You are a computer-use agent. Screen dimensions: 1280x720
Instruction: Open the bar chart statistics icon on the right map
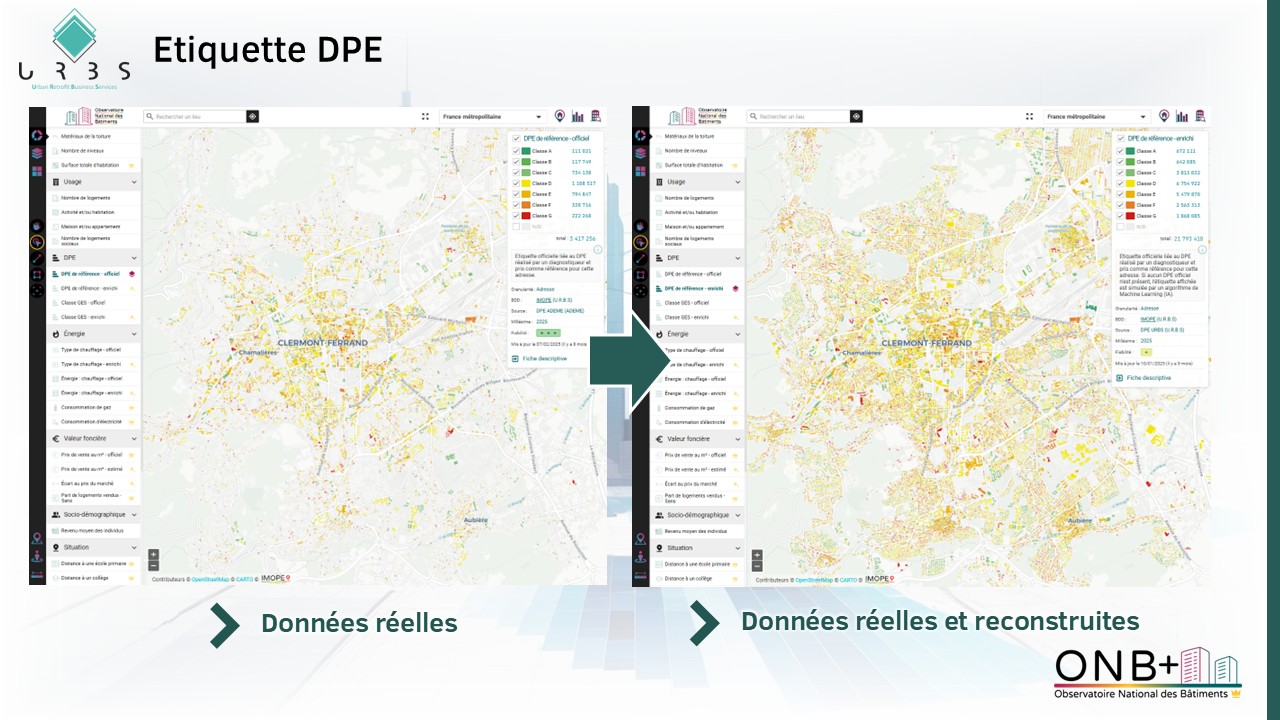pos(1182,116)
